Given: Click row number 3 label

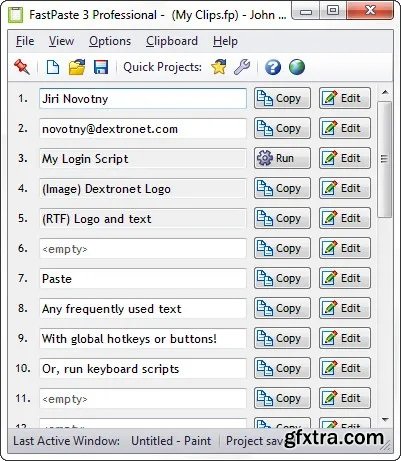Looking at the screenshot, I should [23, 158].
